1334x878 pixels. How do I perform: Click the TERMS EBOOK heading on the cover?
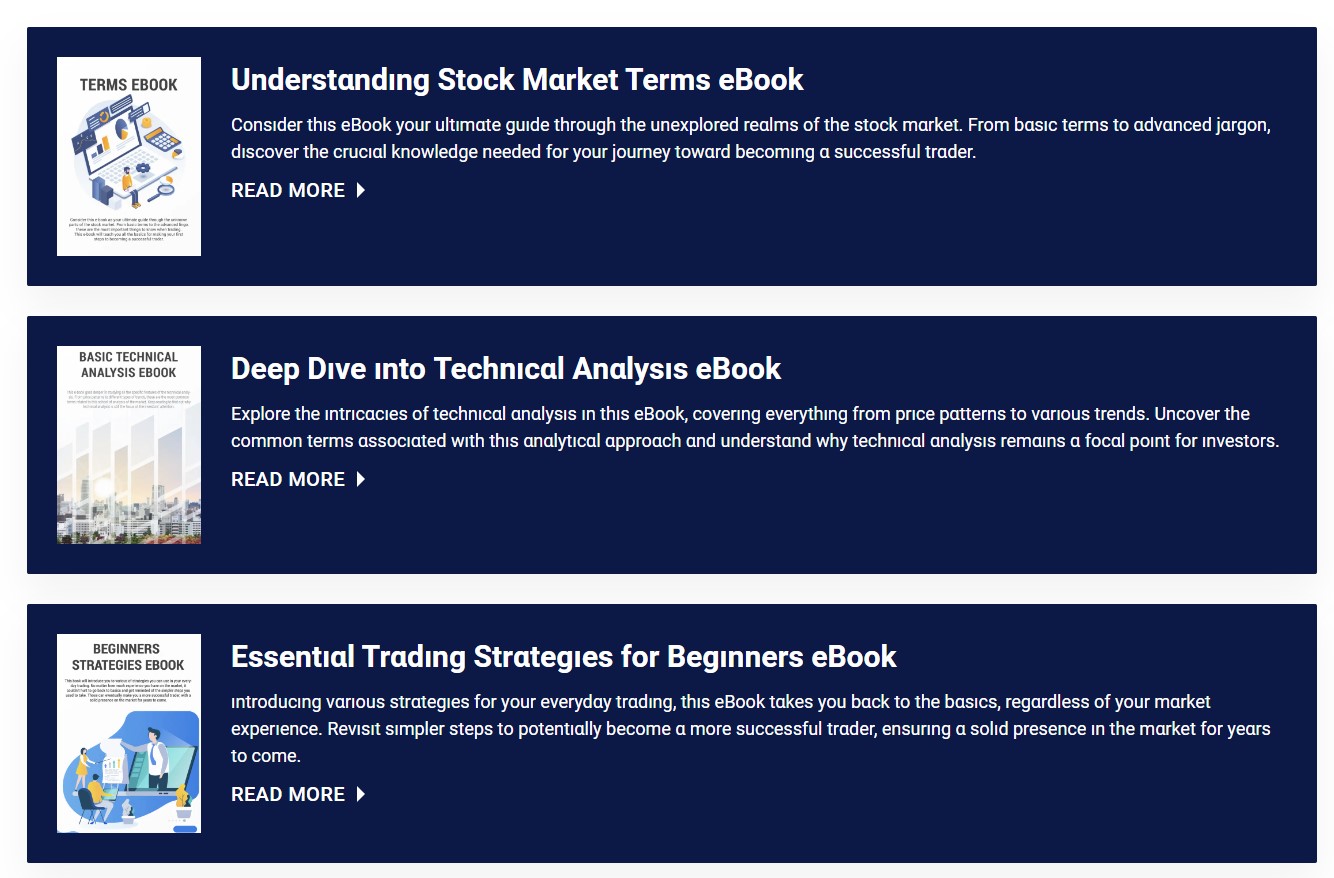pyautogui.click(x=129, y=85)
